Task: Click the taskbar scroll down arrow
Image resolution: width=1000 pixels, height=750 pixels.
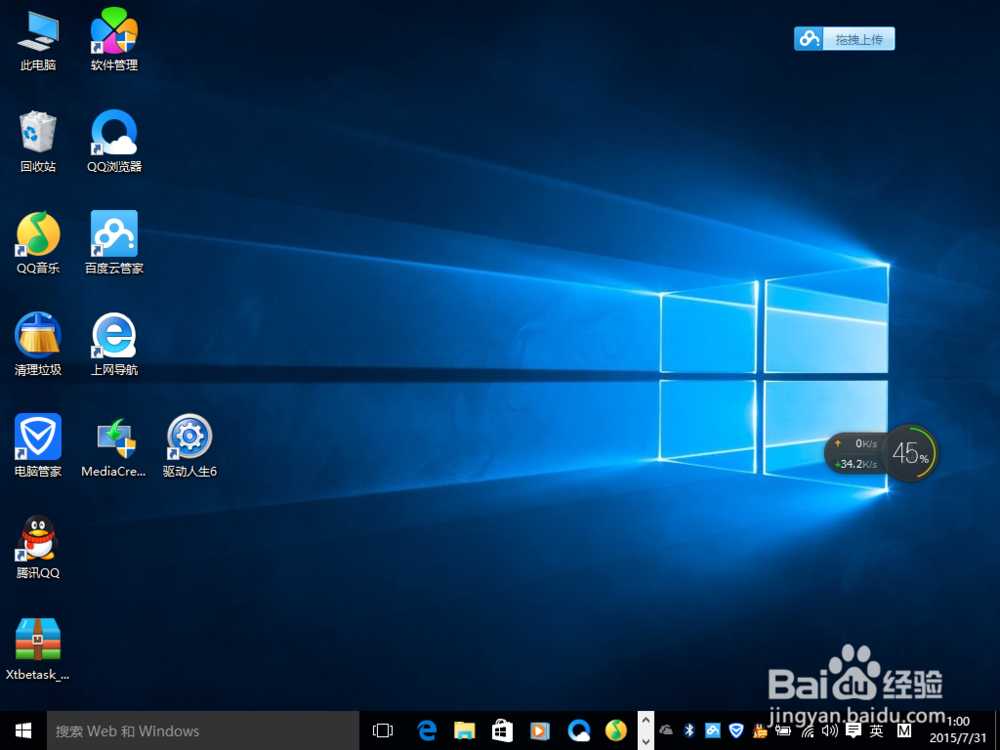Action: [645, 741]
